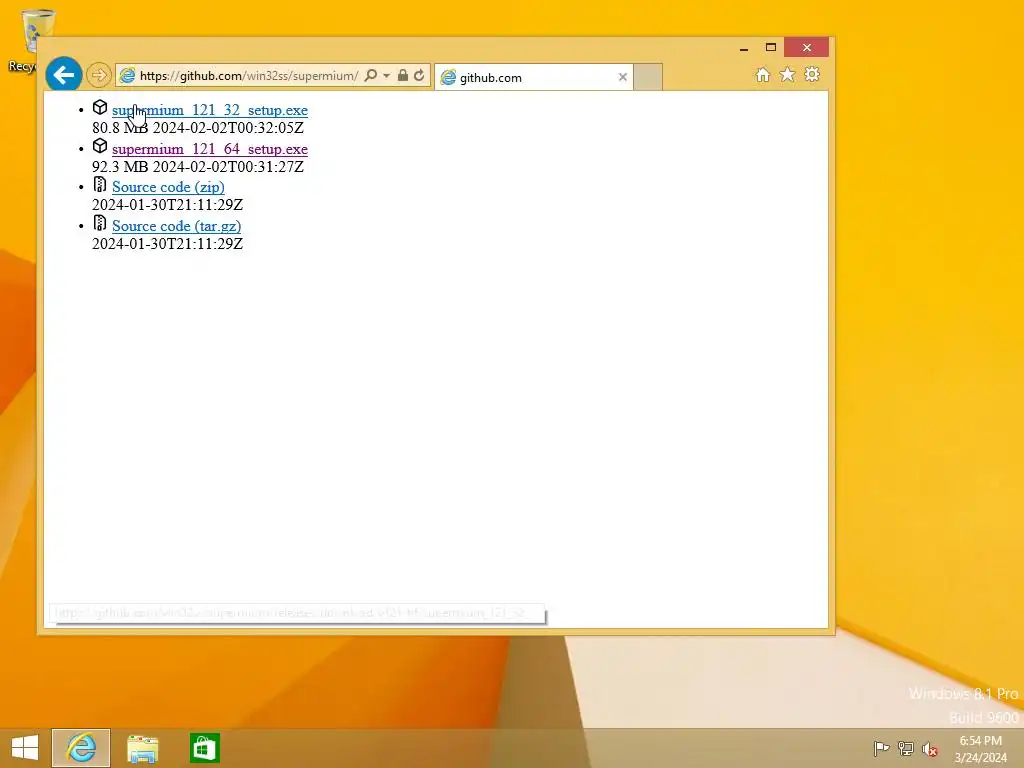The width and height of the screenshot is (1024, 768).
Task: Open the Windows Start button
Action: (x=25, y=748)
